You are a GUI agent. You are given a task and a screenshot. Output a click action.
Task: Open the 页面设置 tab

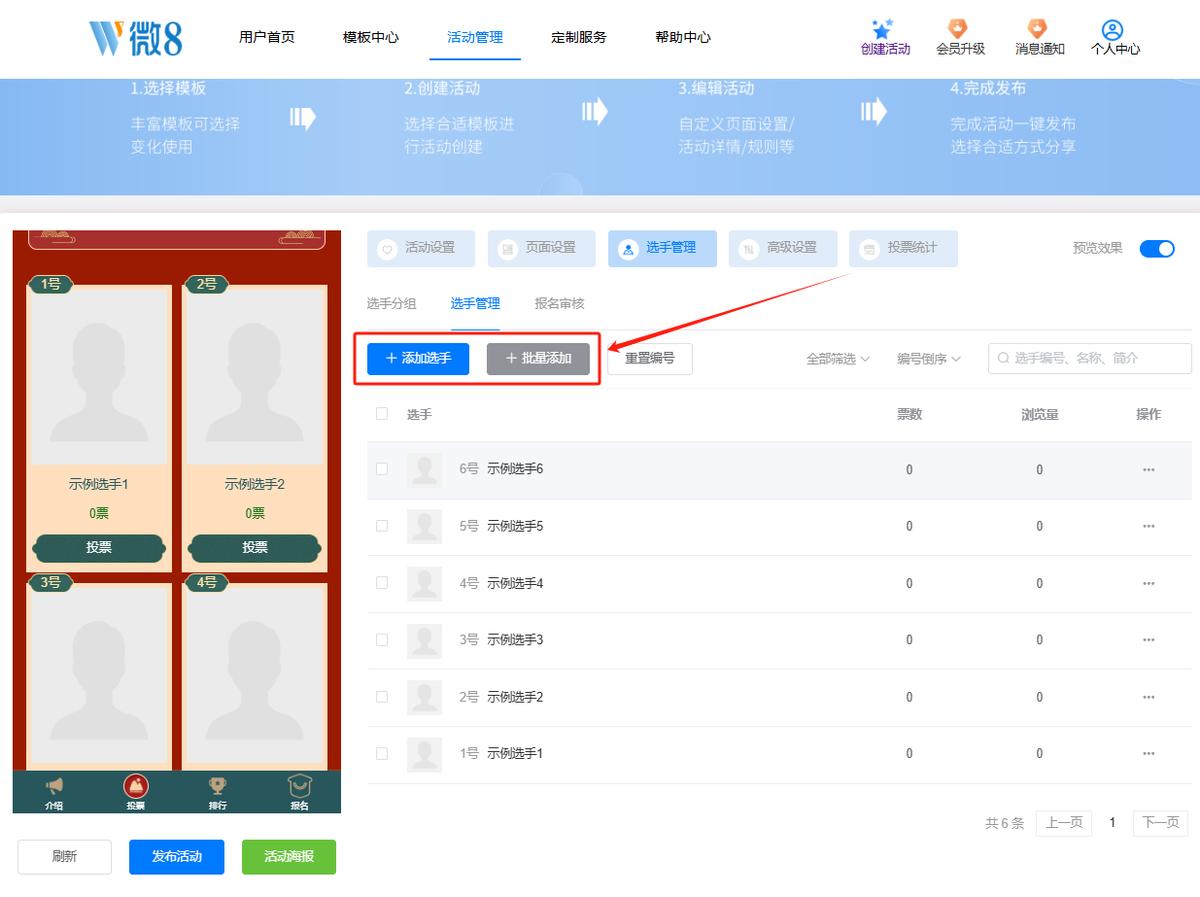point(541,249)
